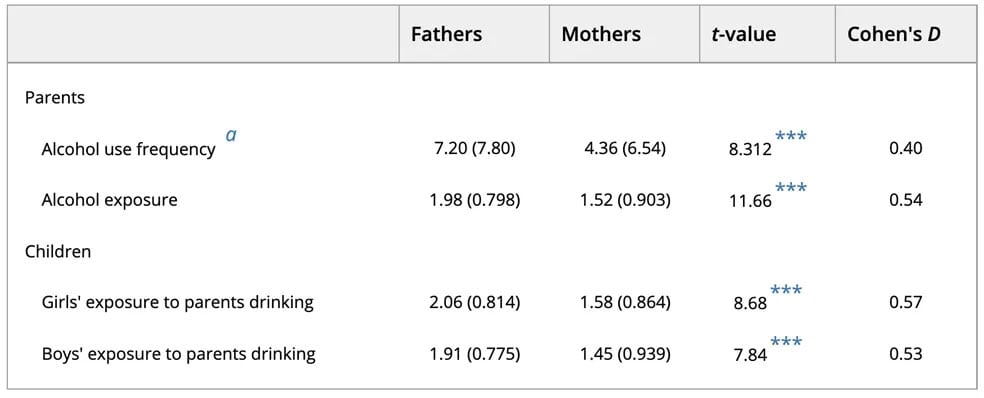Click the Alcohol use frequency row label
984x398 pixels.
coord(128,149)
